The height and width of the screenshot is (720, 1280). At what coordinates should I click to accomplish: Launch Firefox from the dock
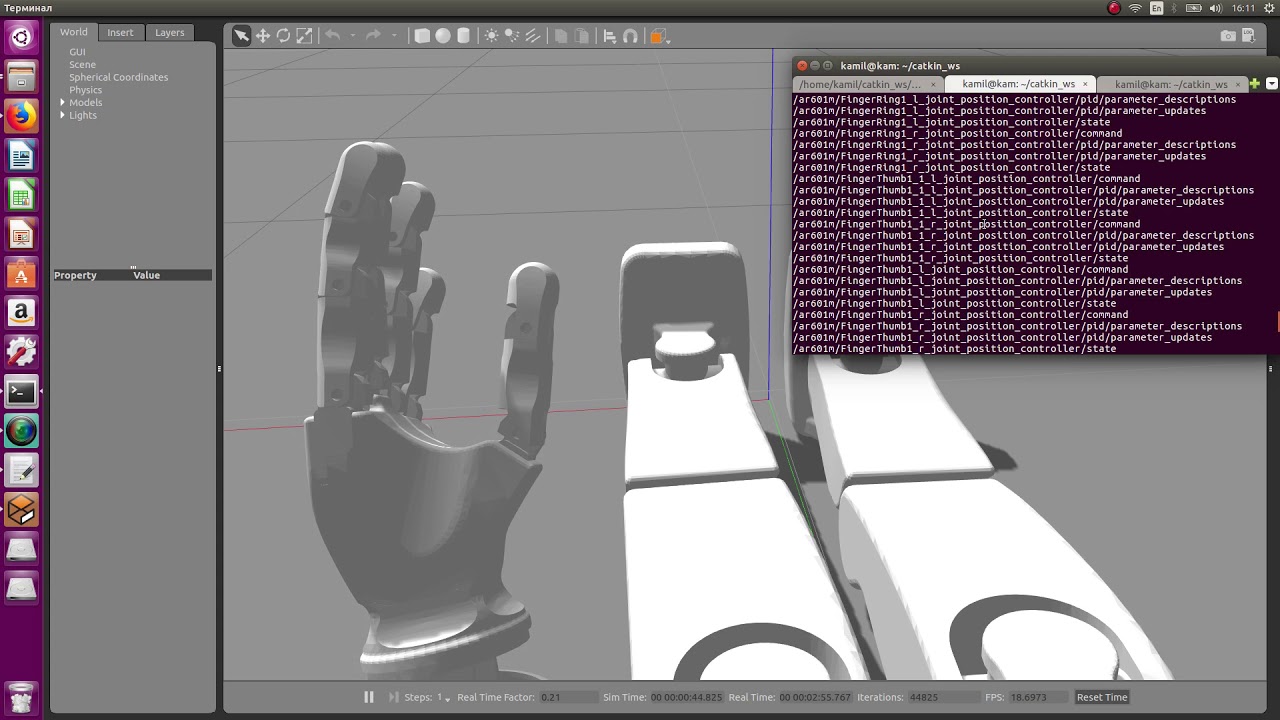click(x=21, y=116)
